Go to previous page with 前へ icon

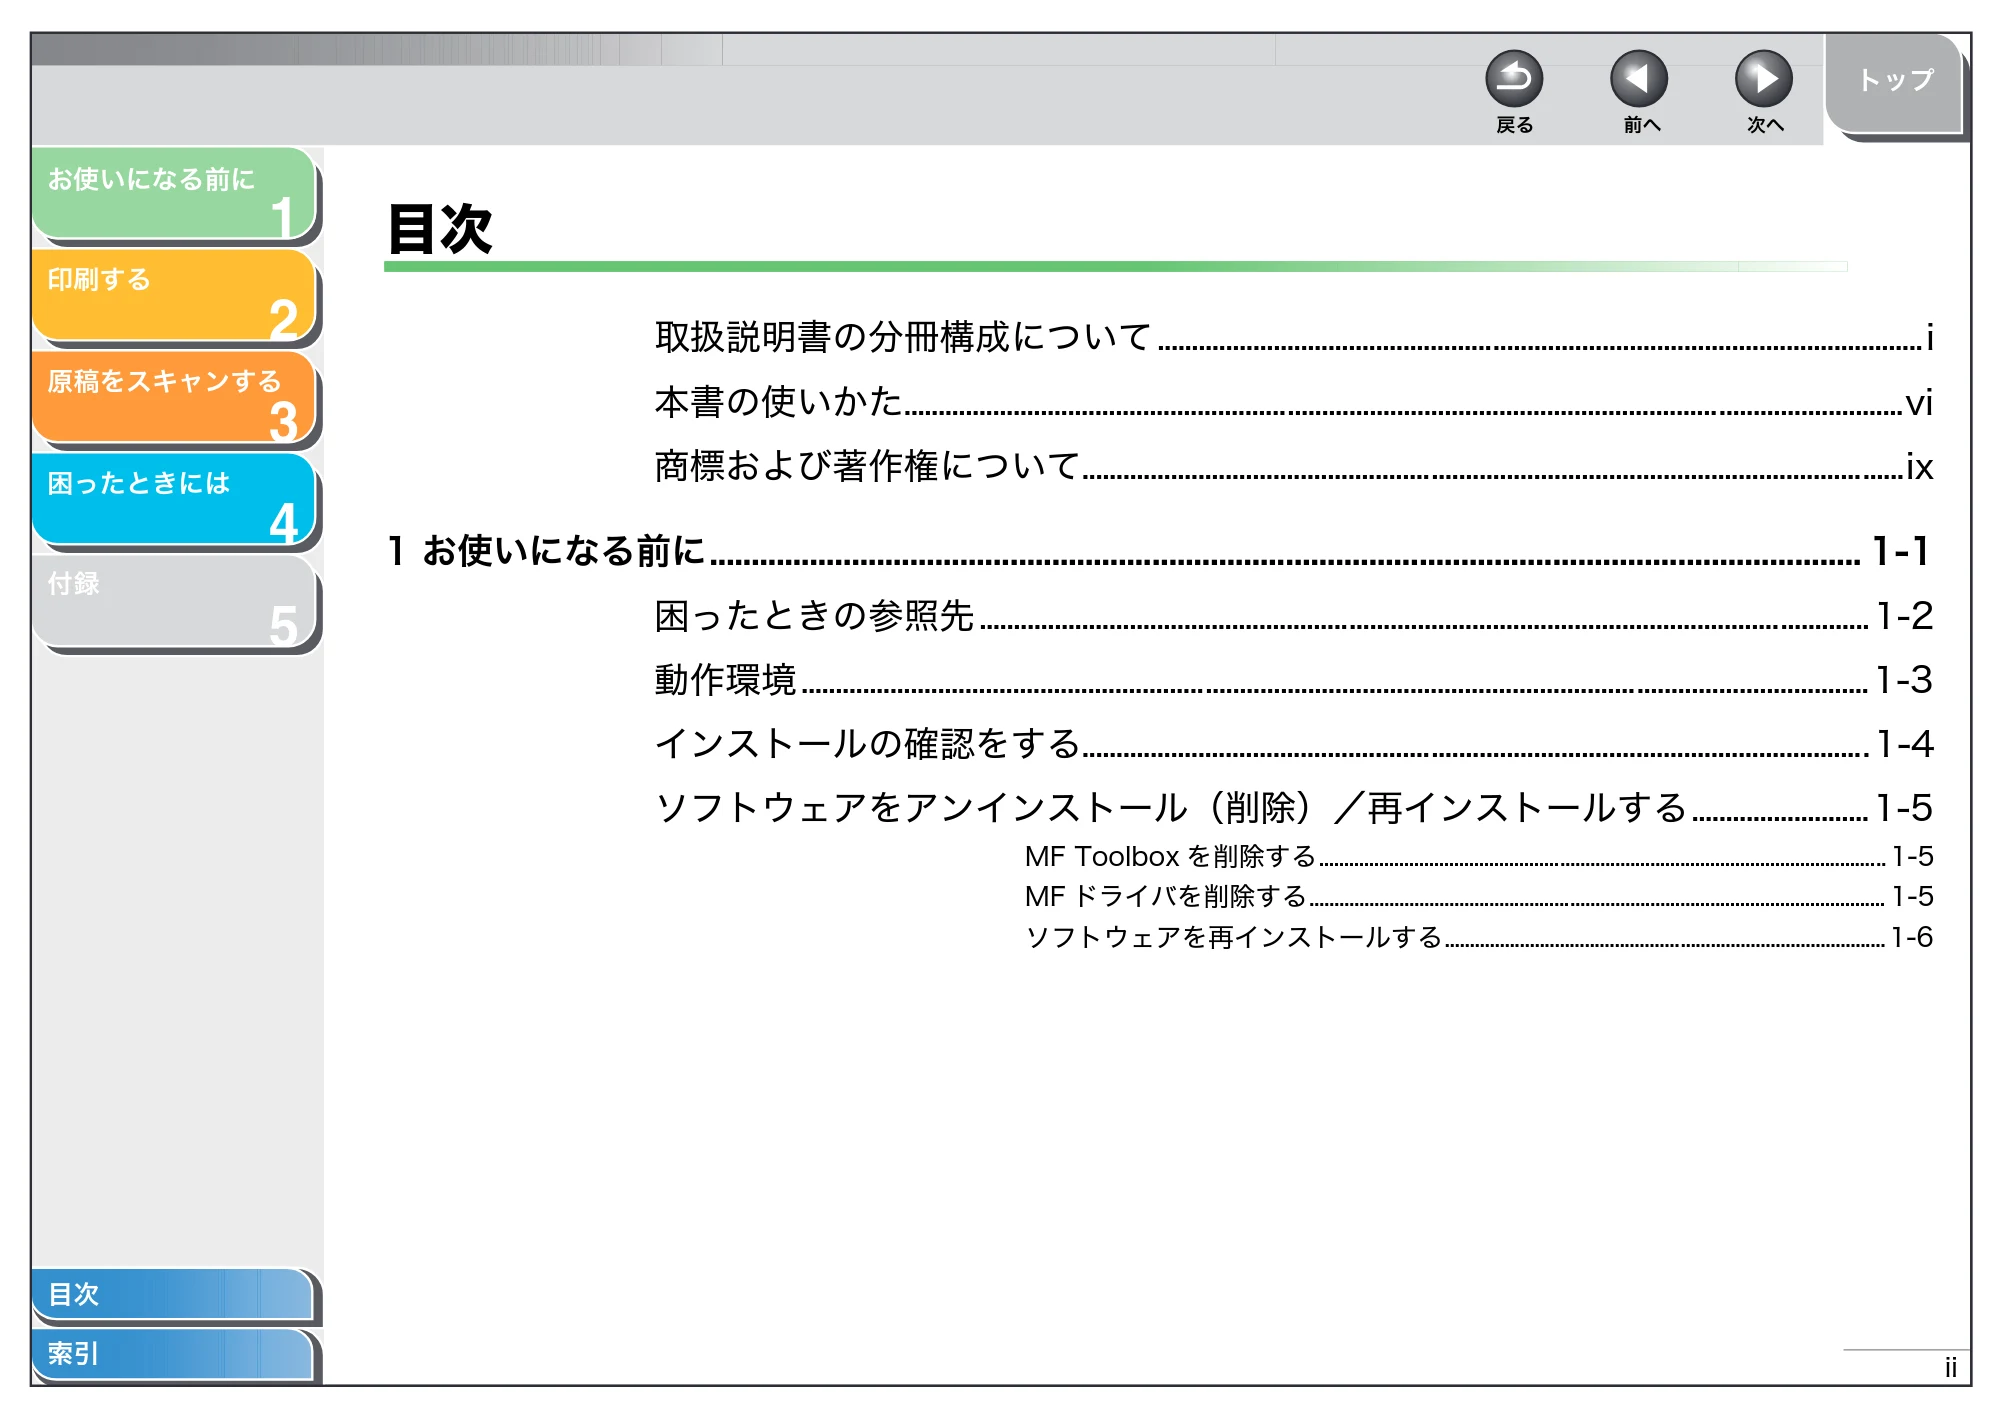point(1639,79)
